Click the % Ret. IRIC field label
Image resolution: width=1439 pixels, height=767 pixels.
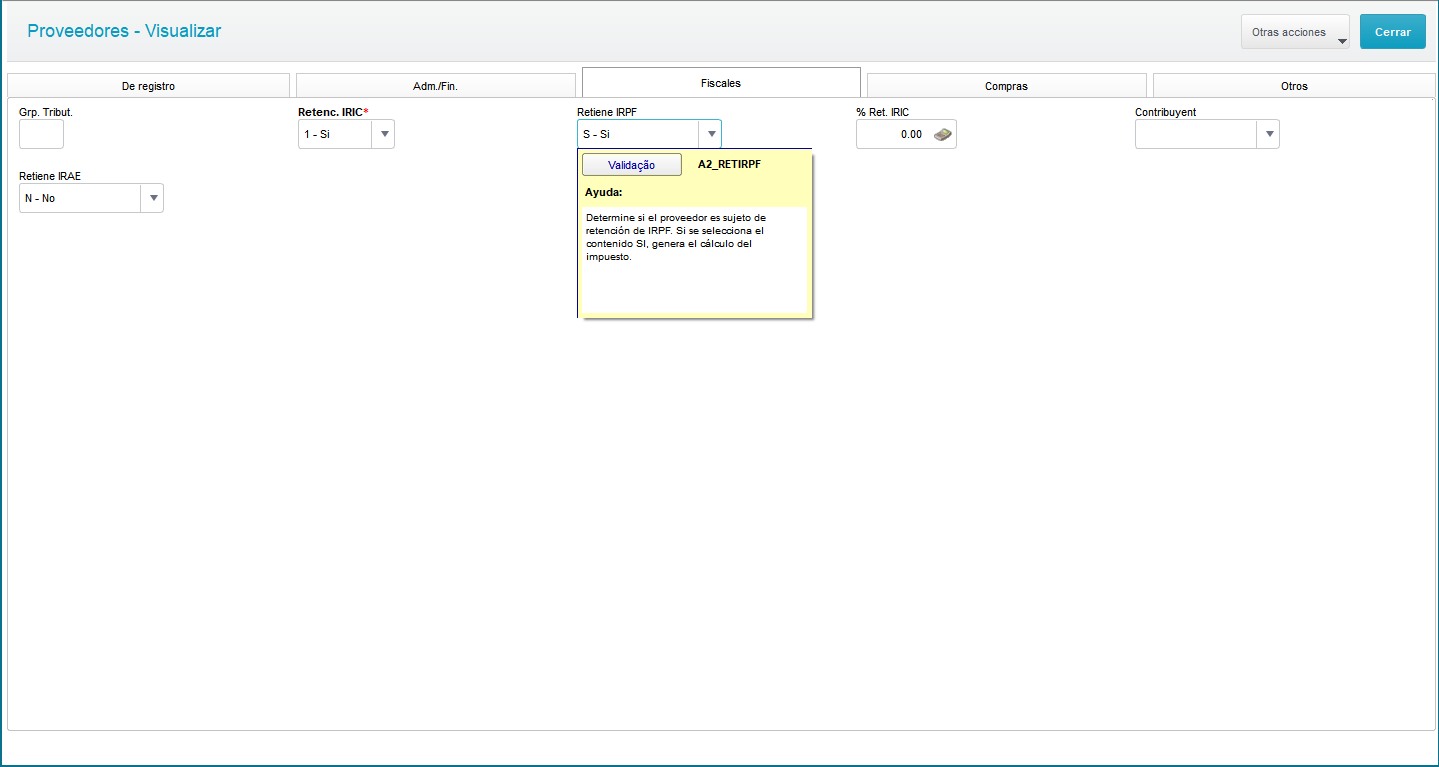click(883, 112)
